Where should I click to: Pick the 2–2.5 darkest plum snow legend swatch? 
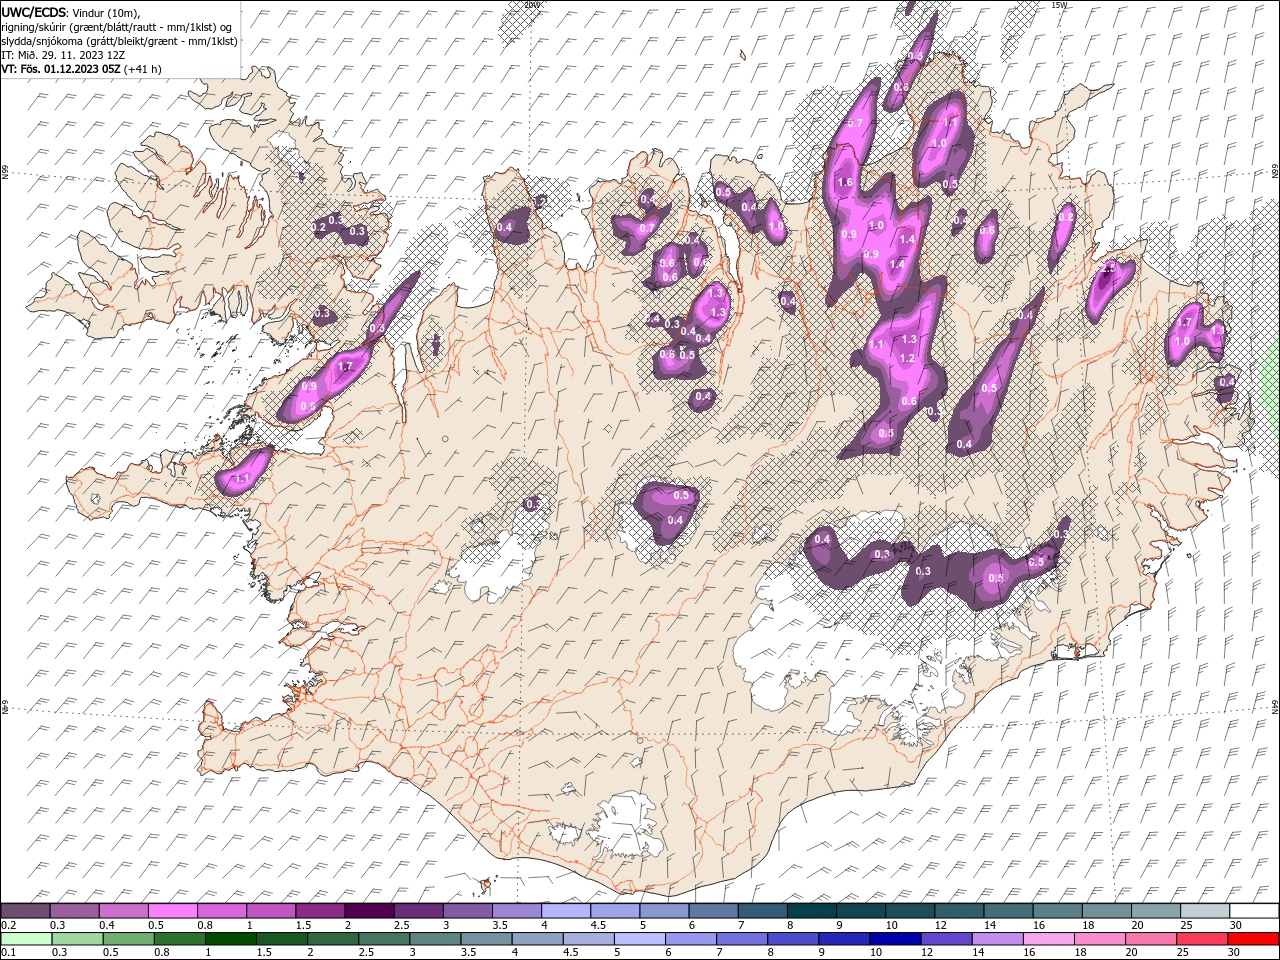[369, 910]
